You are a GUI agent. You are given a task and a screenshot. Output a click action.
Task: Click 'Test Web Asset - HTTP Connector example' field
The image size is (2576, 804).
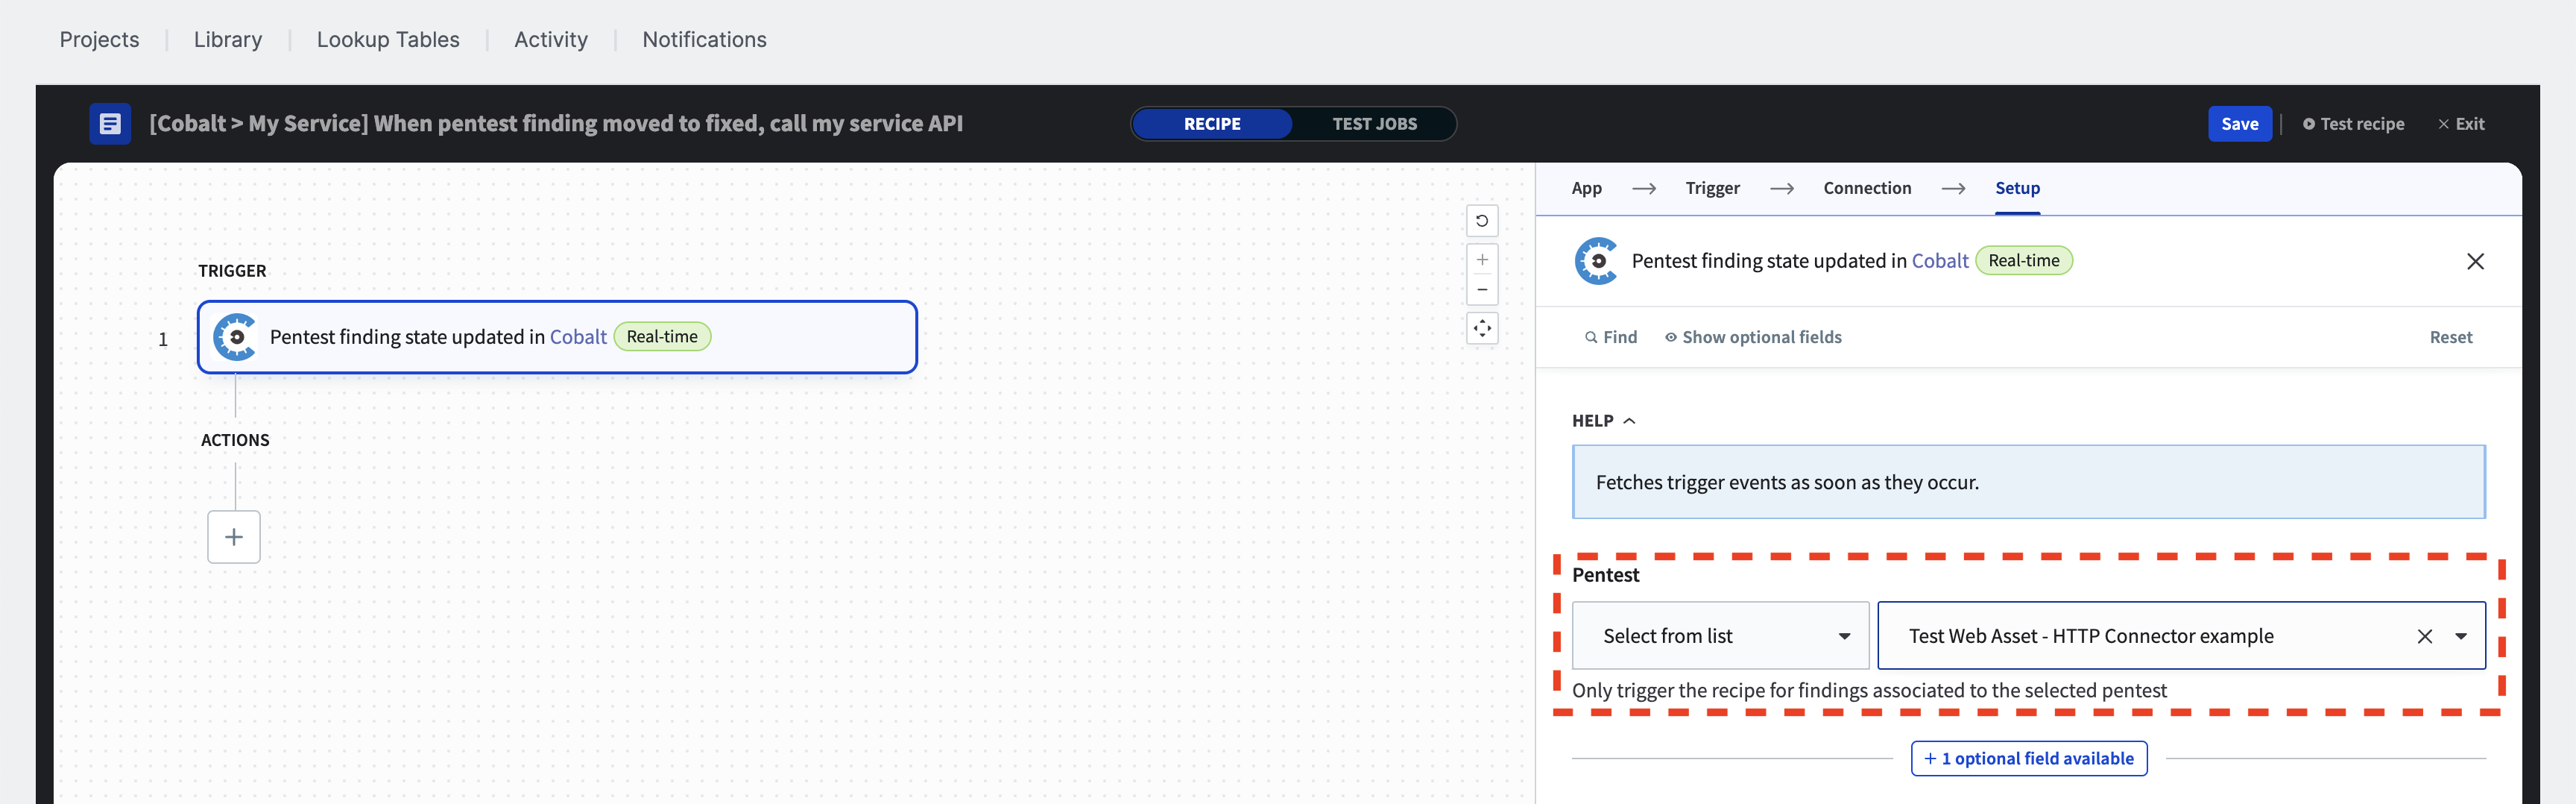(2181, 636)
